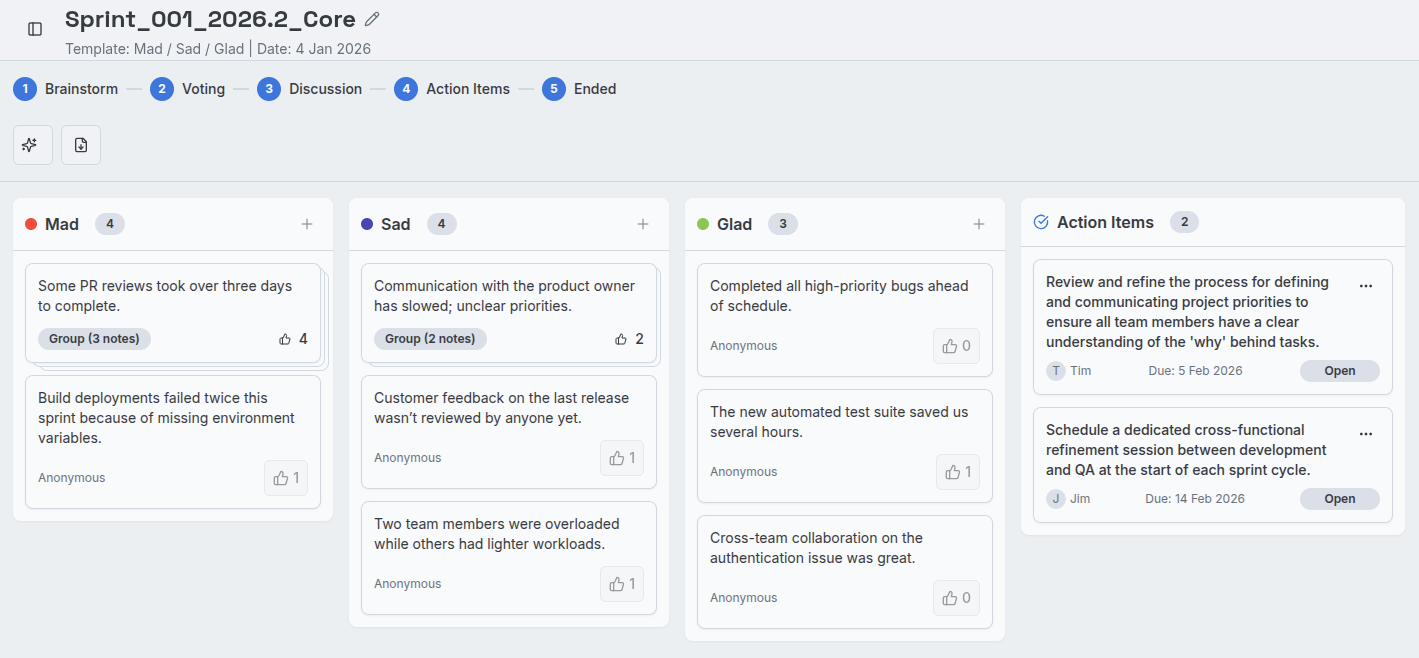
Task: Expand the Group (2 notes) stack
Action: coord(430,339)
